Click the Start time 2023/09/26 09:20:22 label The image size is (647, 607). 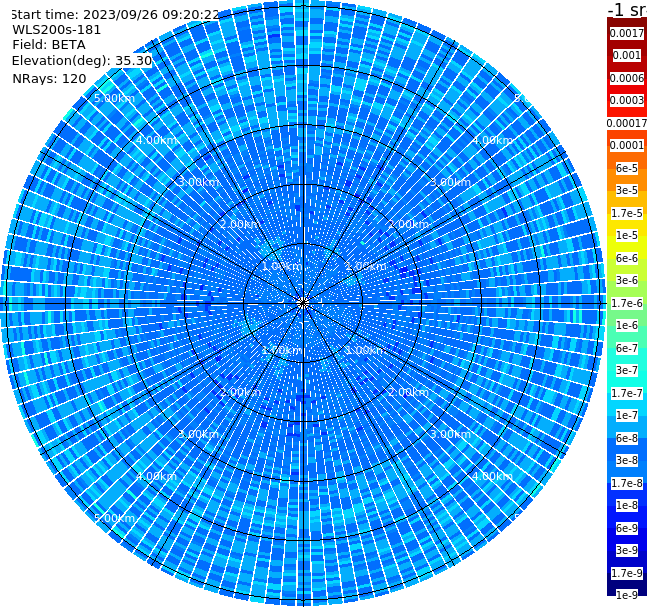coord(115,15)
